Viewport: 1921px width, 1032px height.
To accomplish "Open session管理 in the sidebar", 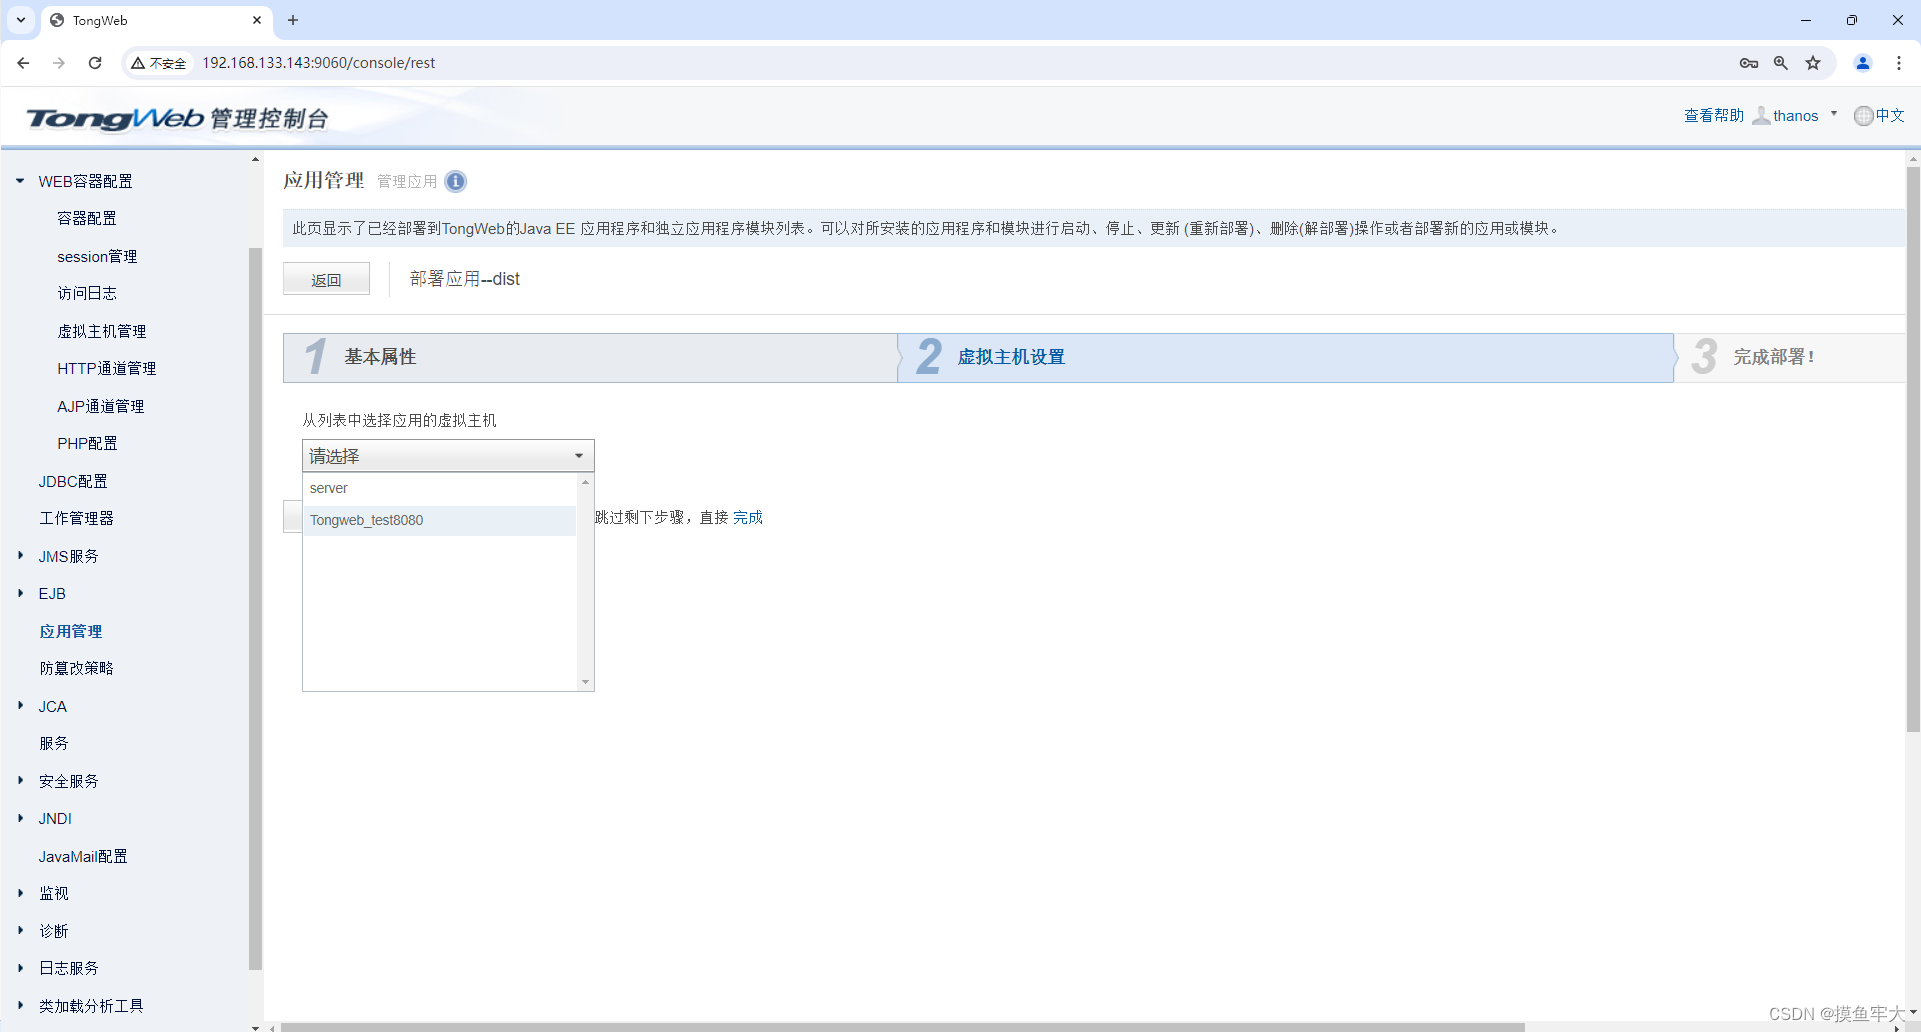I will pyautogui.click(x=97, y=256).
